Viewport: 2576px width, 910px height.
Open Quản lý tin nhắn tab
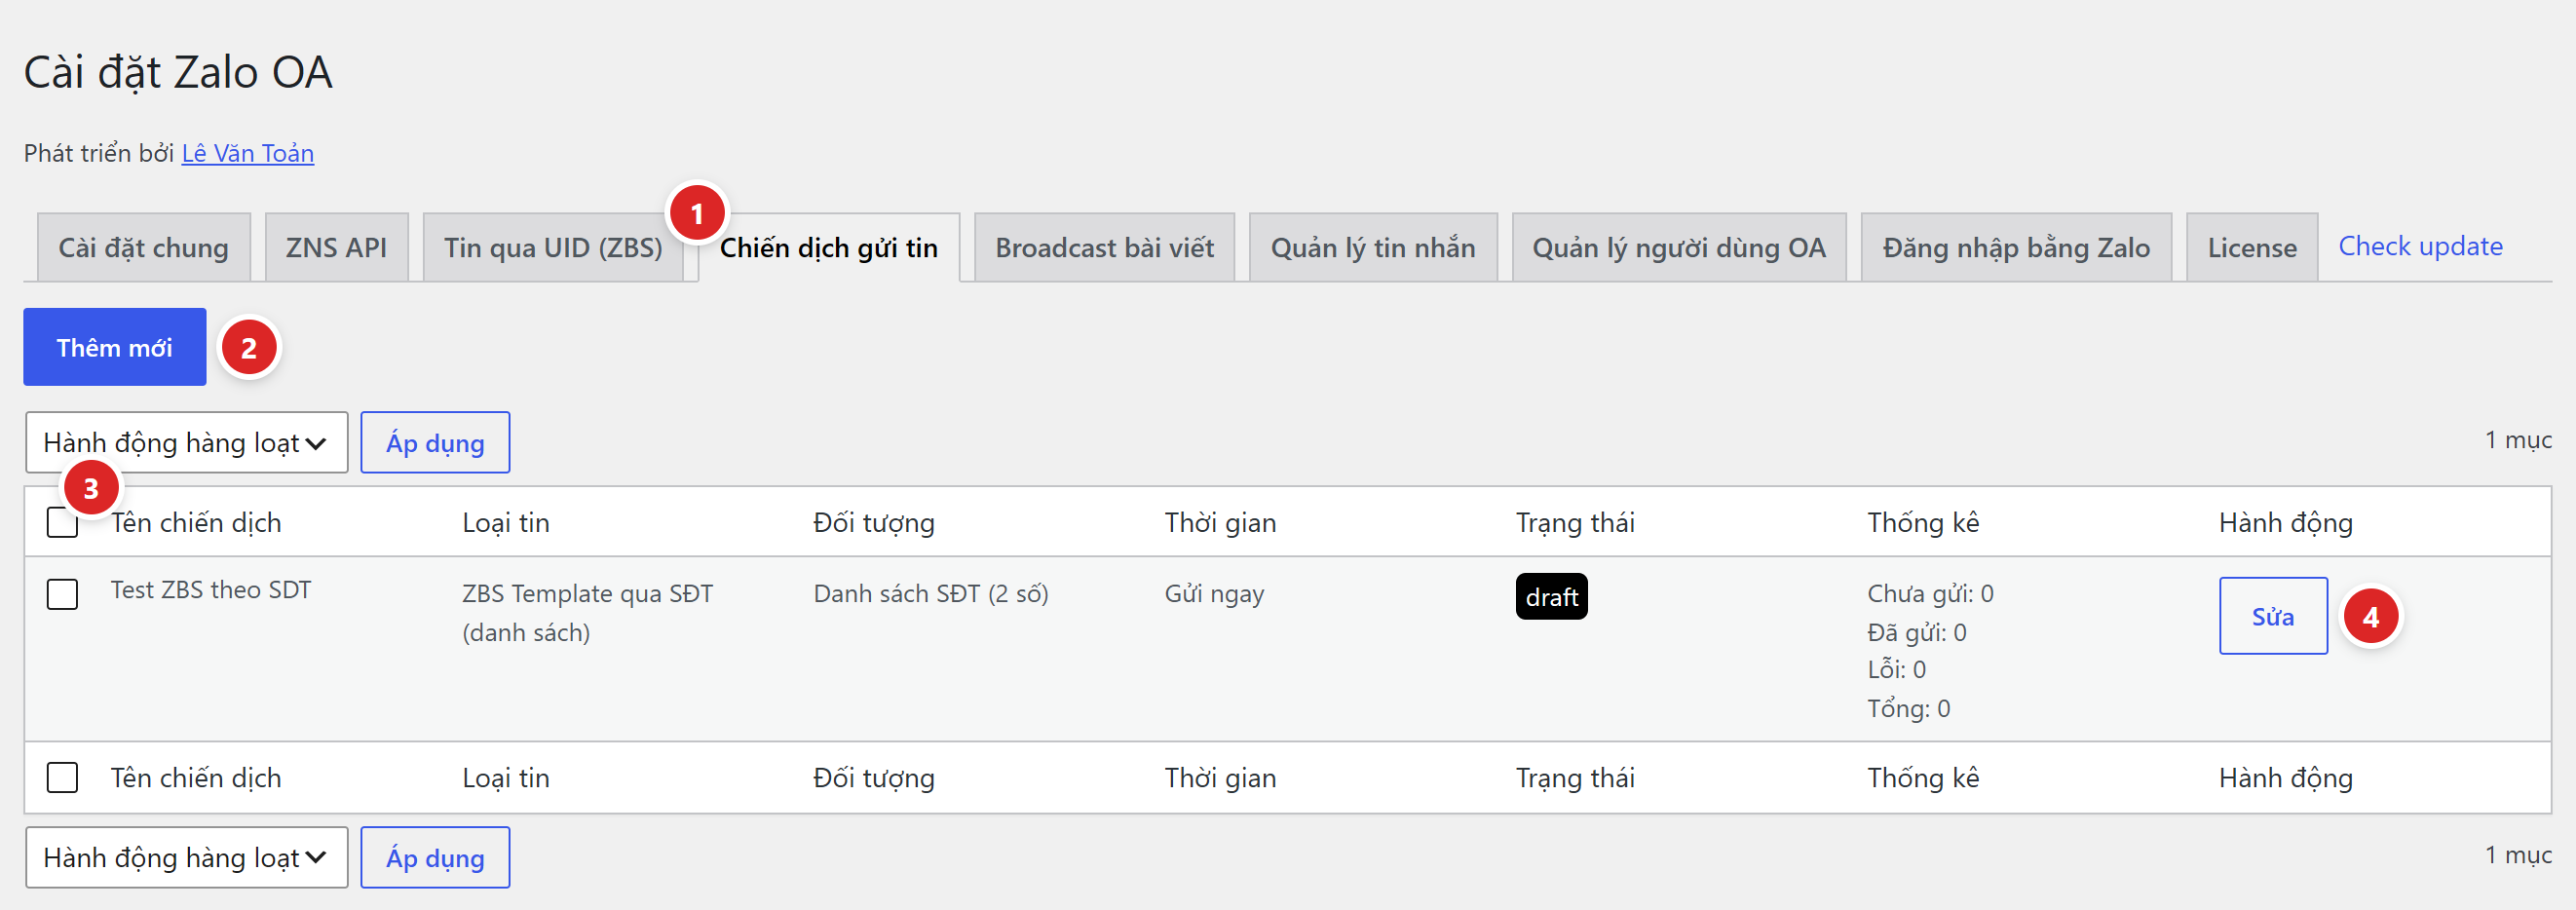click(1373, 247)
